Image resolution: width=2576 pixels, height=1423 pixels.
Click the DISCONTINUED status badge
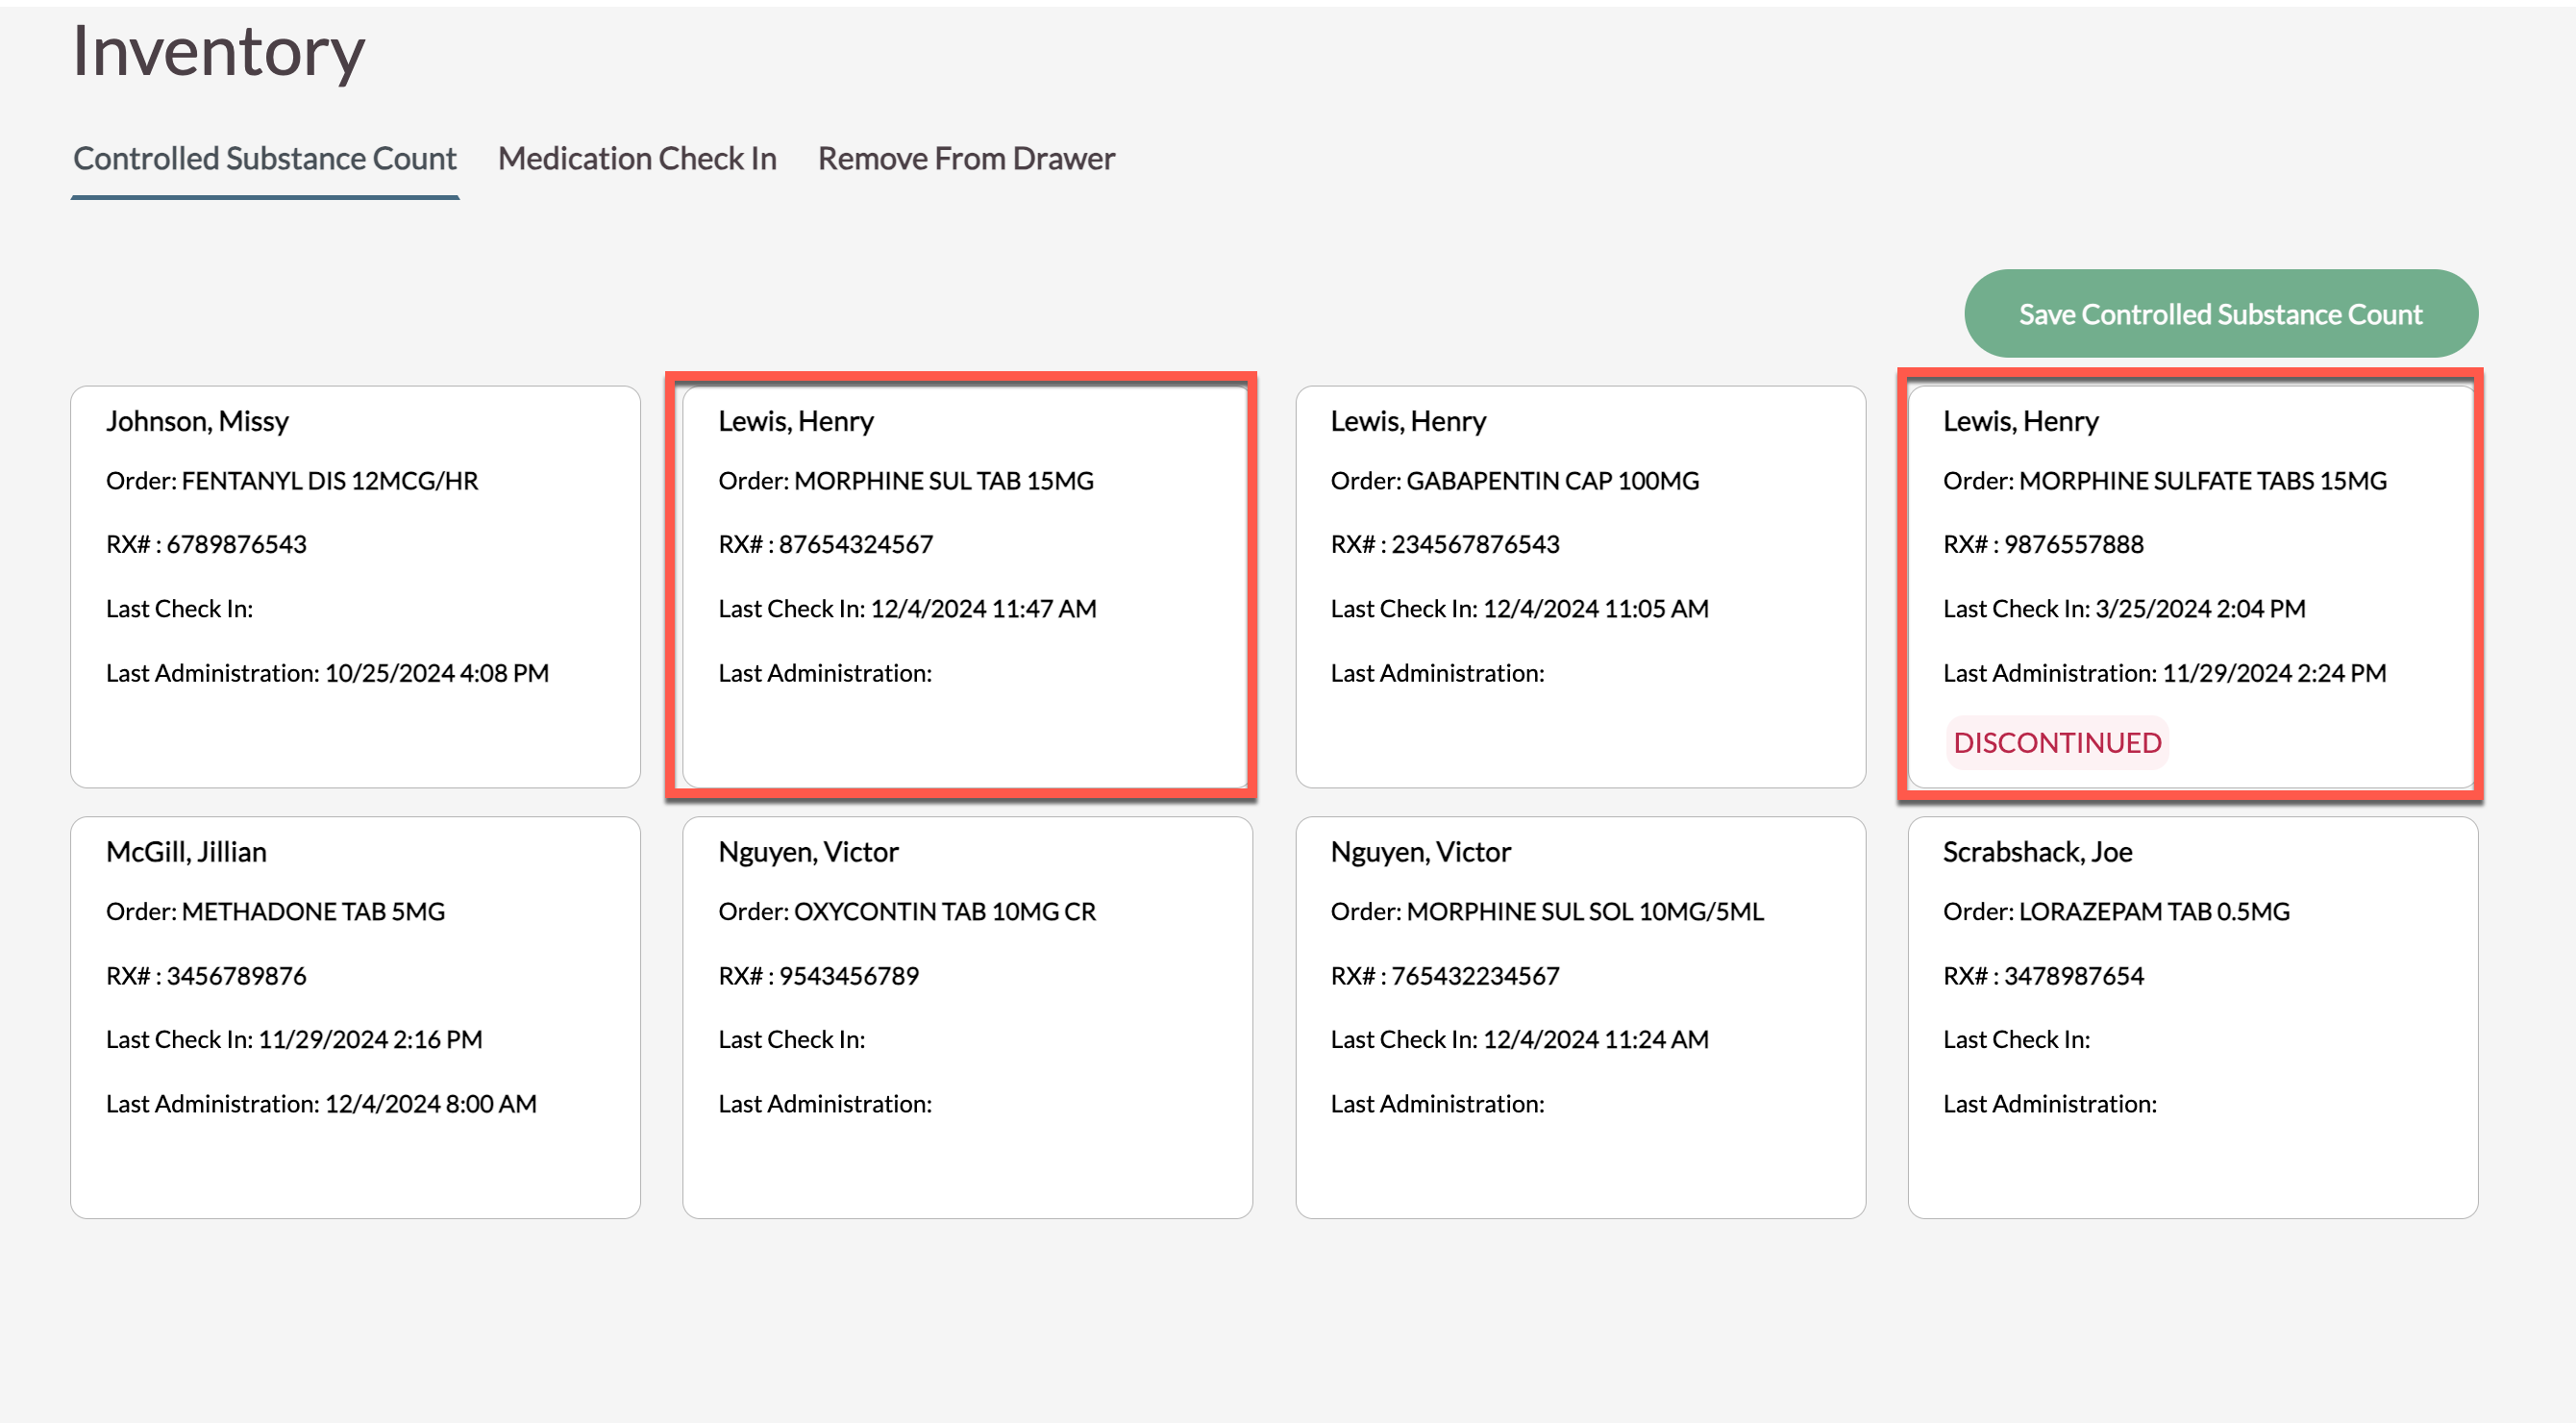pos(2057,742)
